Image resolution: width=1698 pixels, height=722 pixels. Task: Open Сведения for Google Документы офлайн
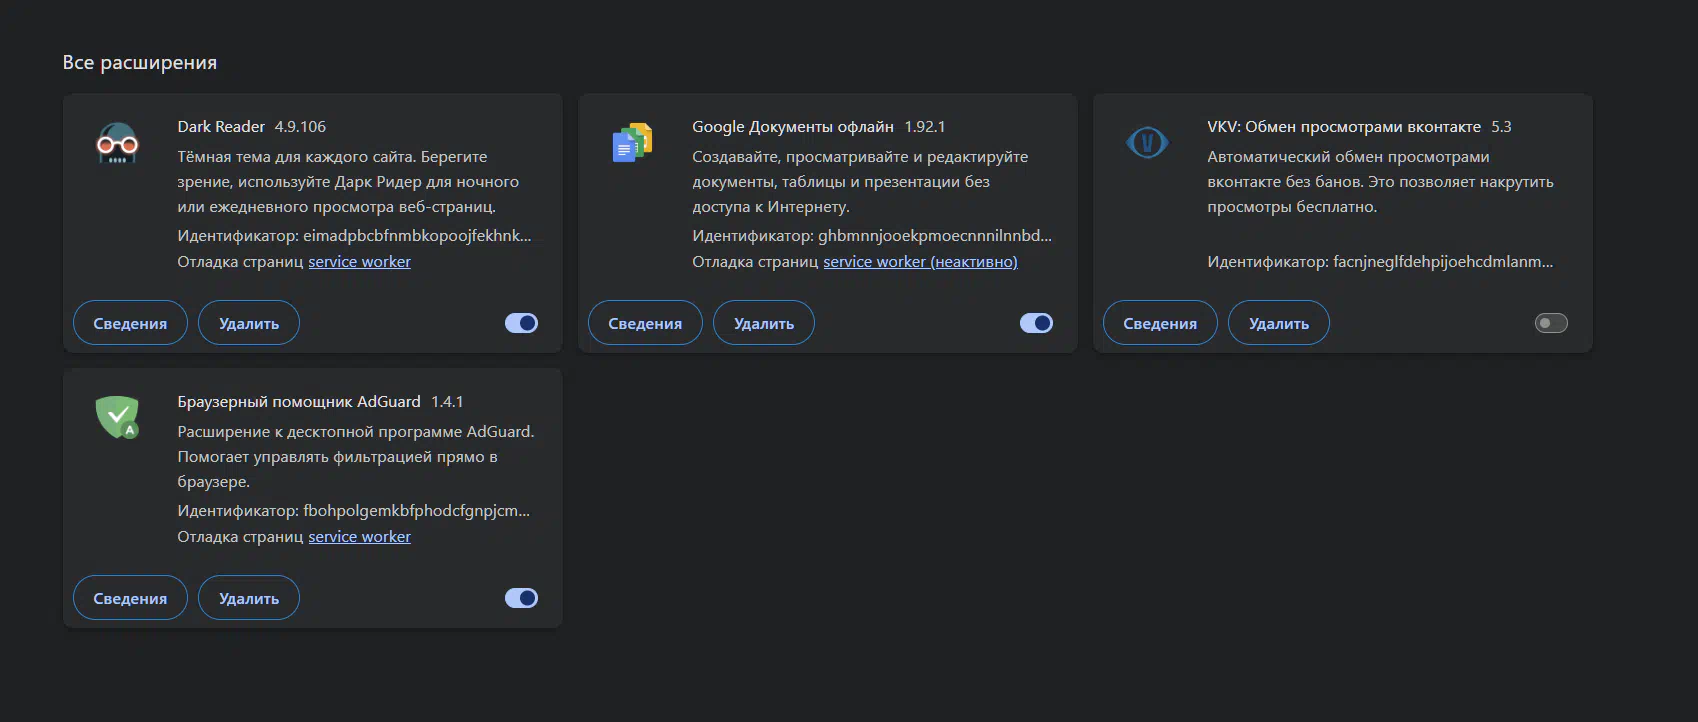[x=645, y=323]
